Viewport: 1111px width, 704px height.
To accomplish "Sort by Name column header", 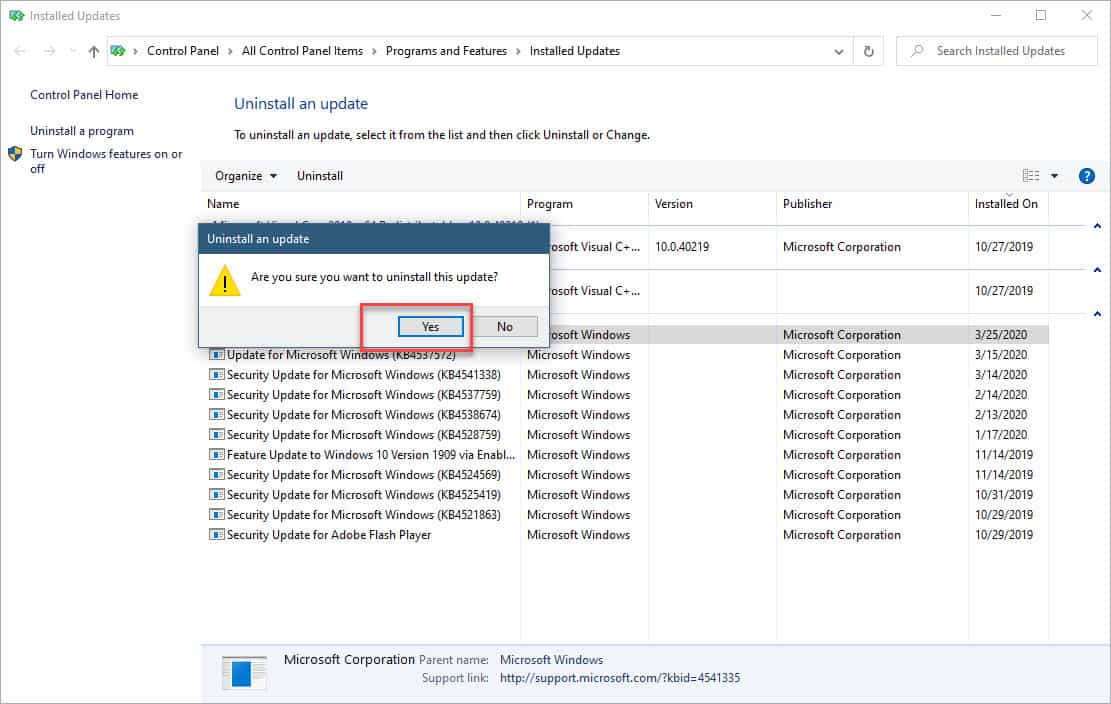I will tap(361, 204).
